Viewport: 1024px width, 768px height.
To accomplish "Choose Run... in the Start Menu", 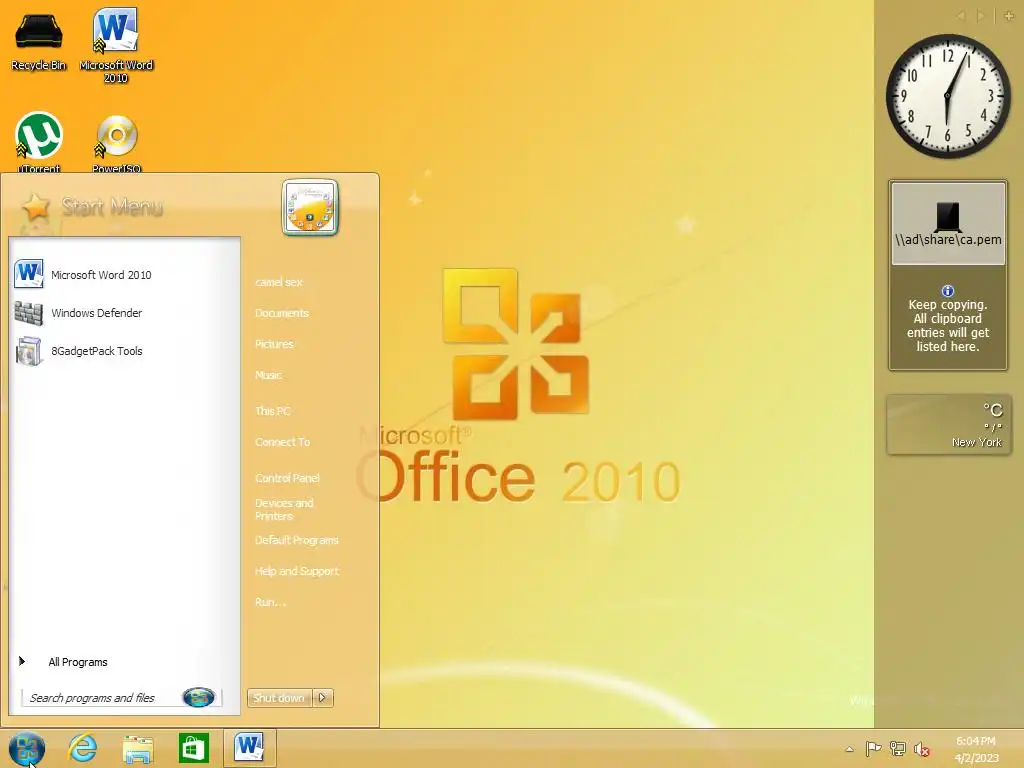I will [270, 602].
